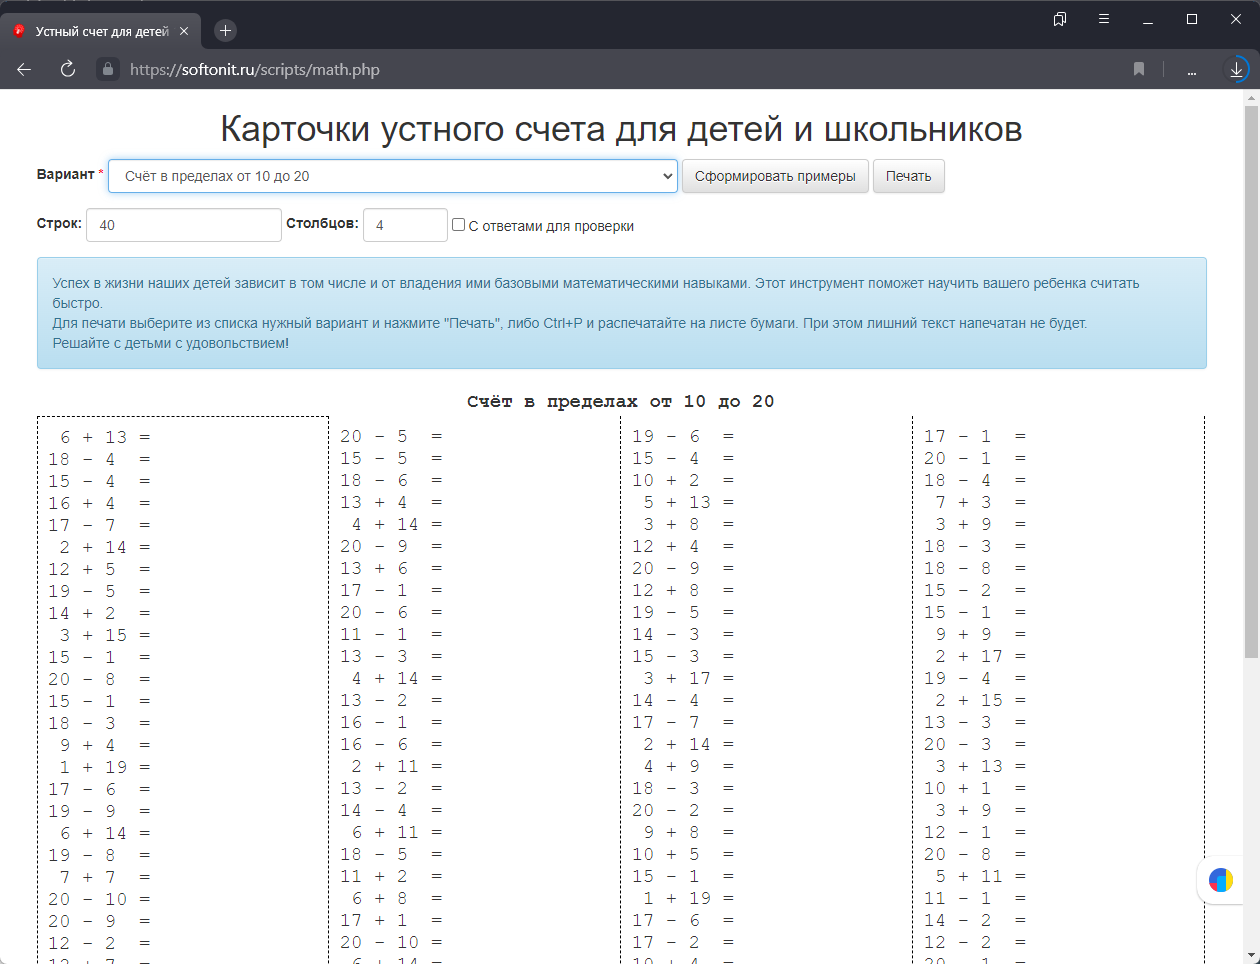
Task: Bookmark this page using the bookmark icon
Action: click(1139, 69)
